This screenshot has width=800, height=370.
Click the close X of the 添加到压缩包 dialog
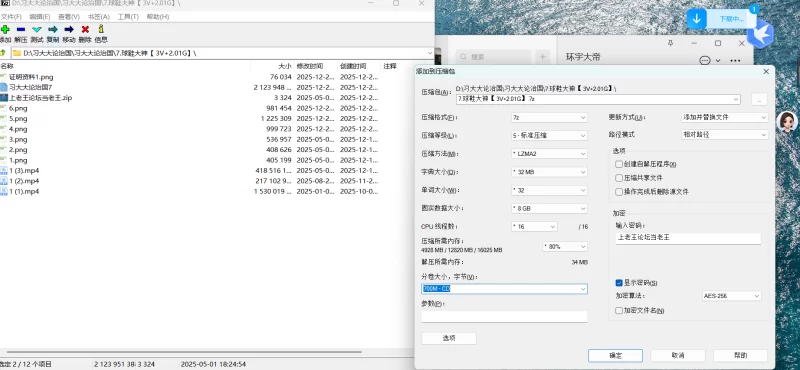tap(766, 71)
